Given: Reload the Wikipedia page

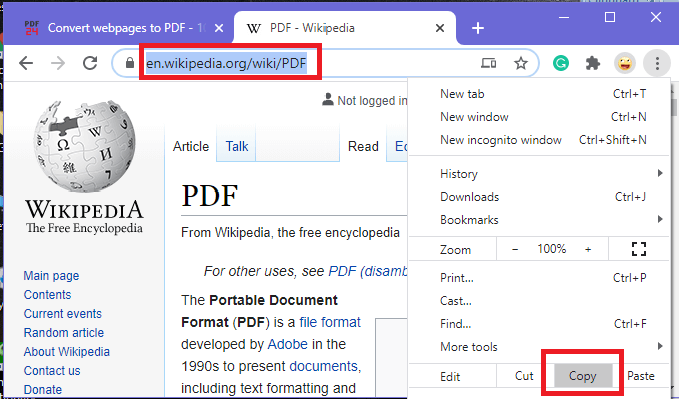Looking at the screenshot, I should coord(90,63).
